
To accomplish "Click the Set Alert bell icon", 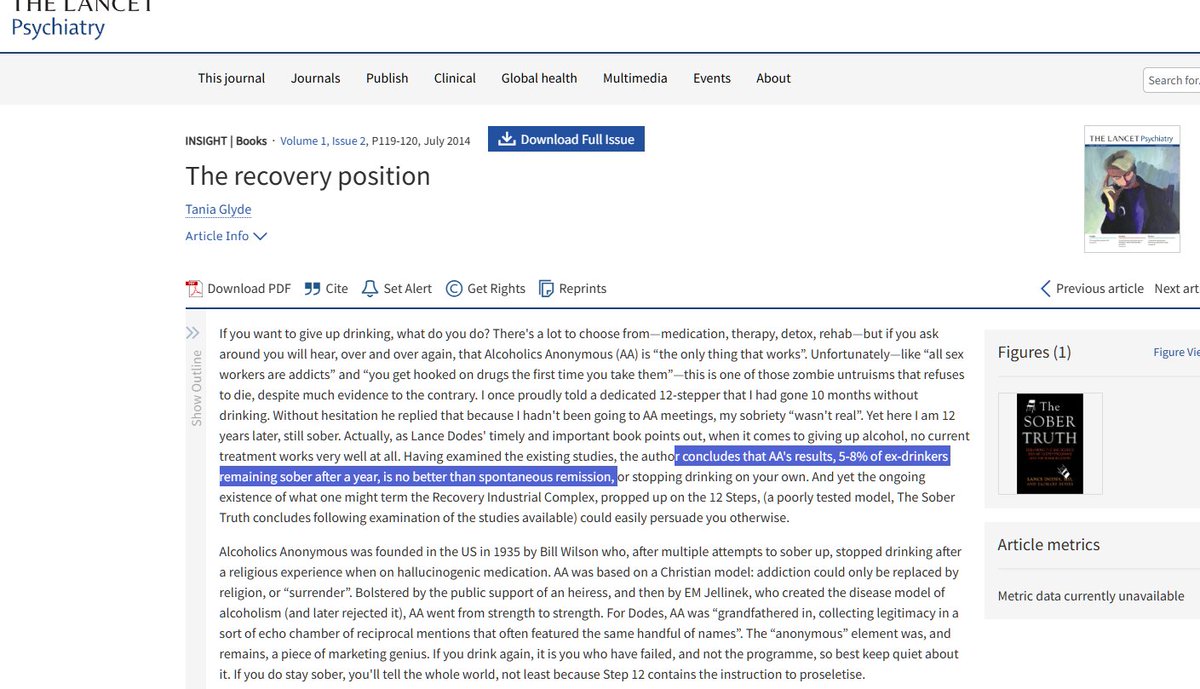I will [370, 288].
